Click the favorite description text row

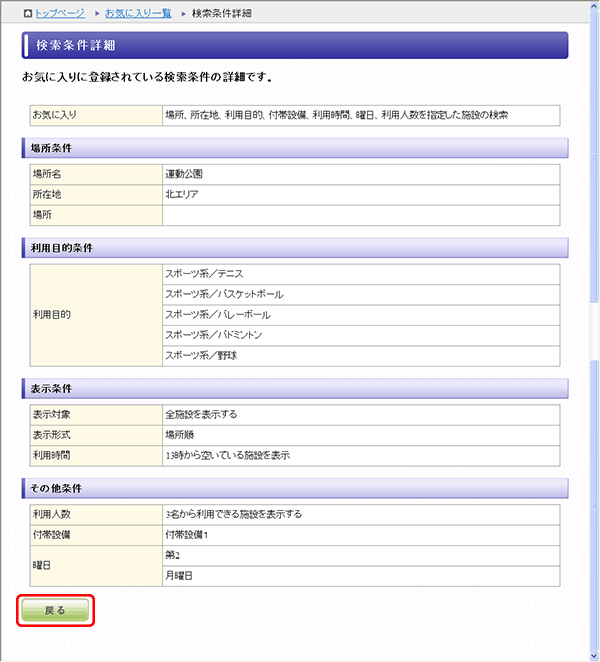tap(361, 115)
